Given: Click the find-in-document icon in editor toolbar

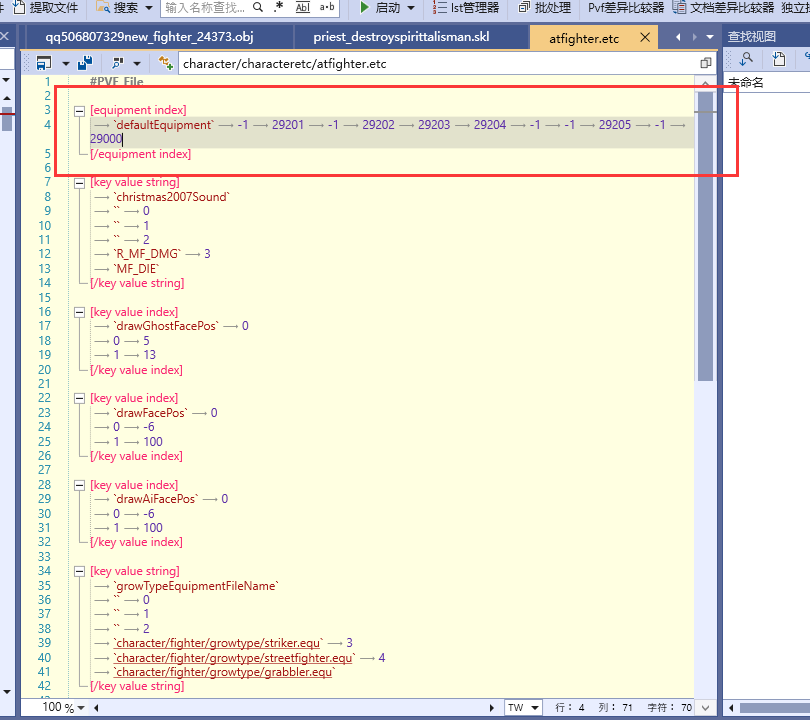Looking at the screenshot, I should point(118,63).
